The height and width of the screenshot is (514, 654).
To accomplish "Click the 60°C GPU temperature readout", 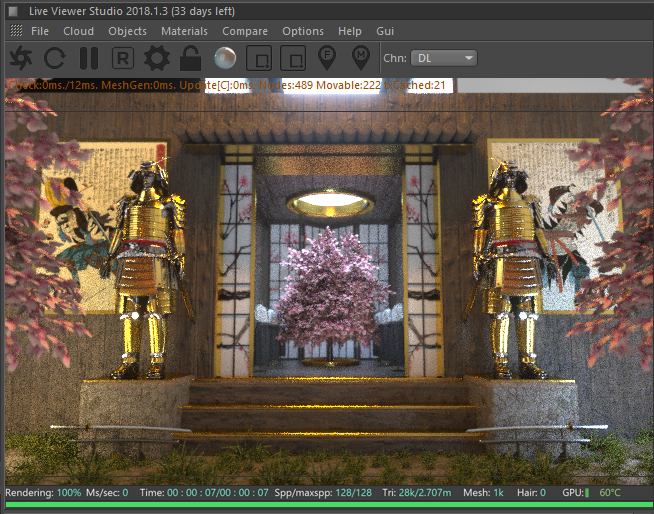I will point(610,493).
